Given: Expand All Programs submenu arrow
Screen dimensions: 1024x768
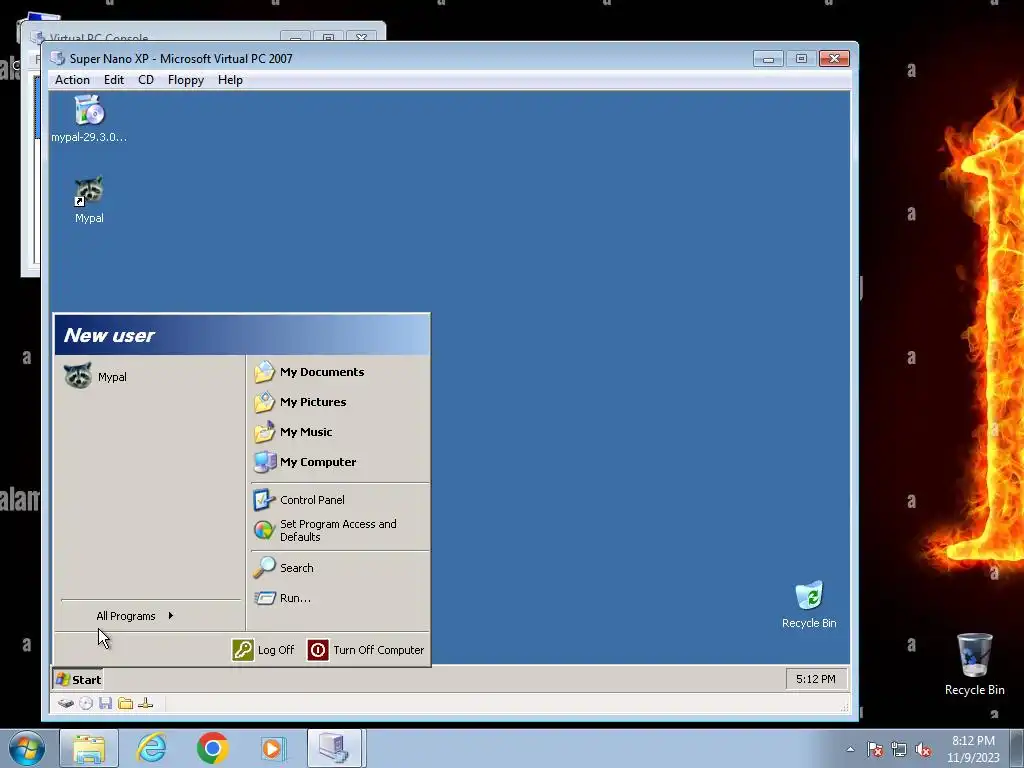Looking at the screenshot, I should point(170,616).
